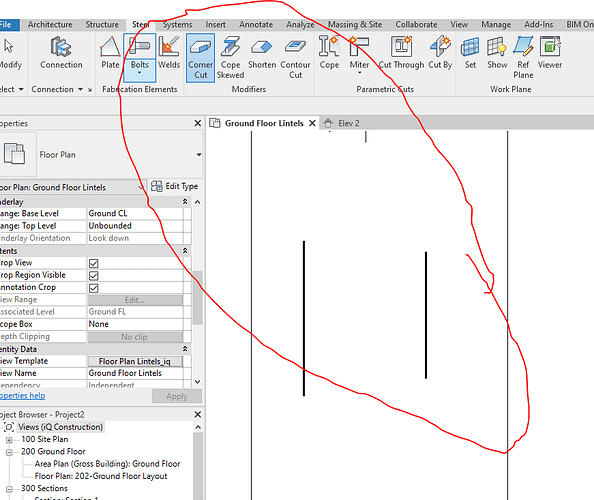Switch to the Structure ribbon tab

point(102,25)
